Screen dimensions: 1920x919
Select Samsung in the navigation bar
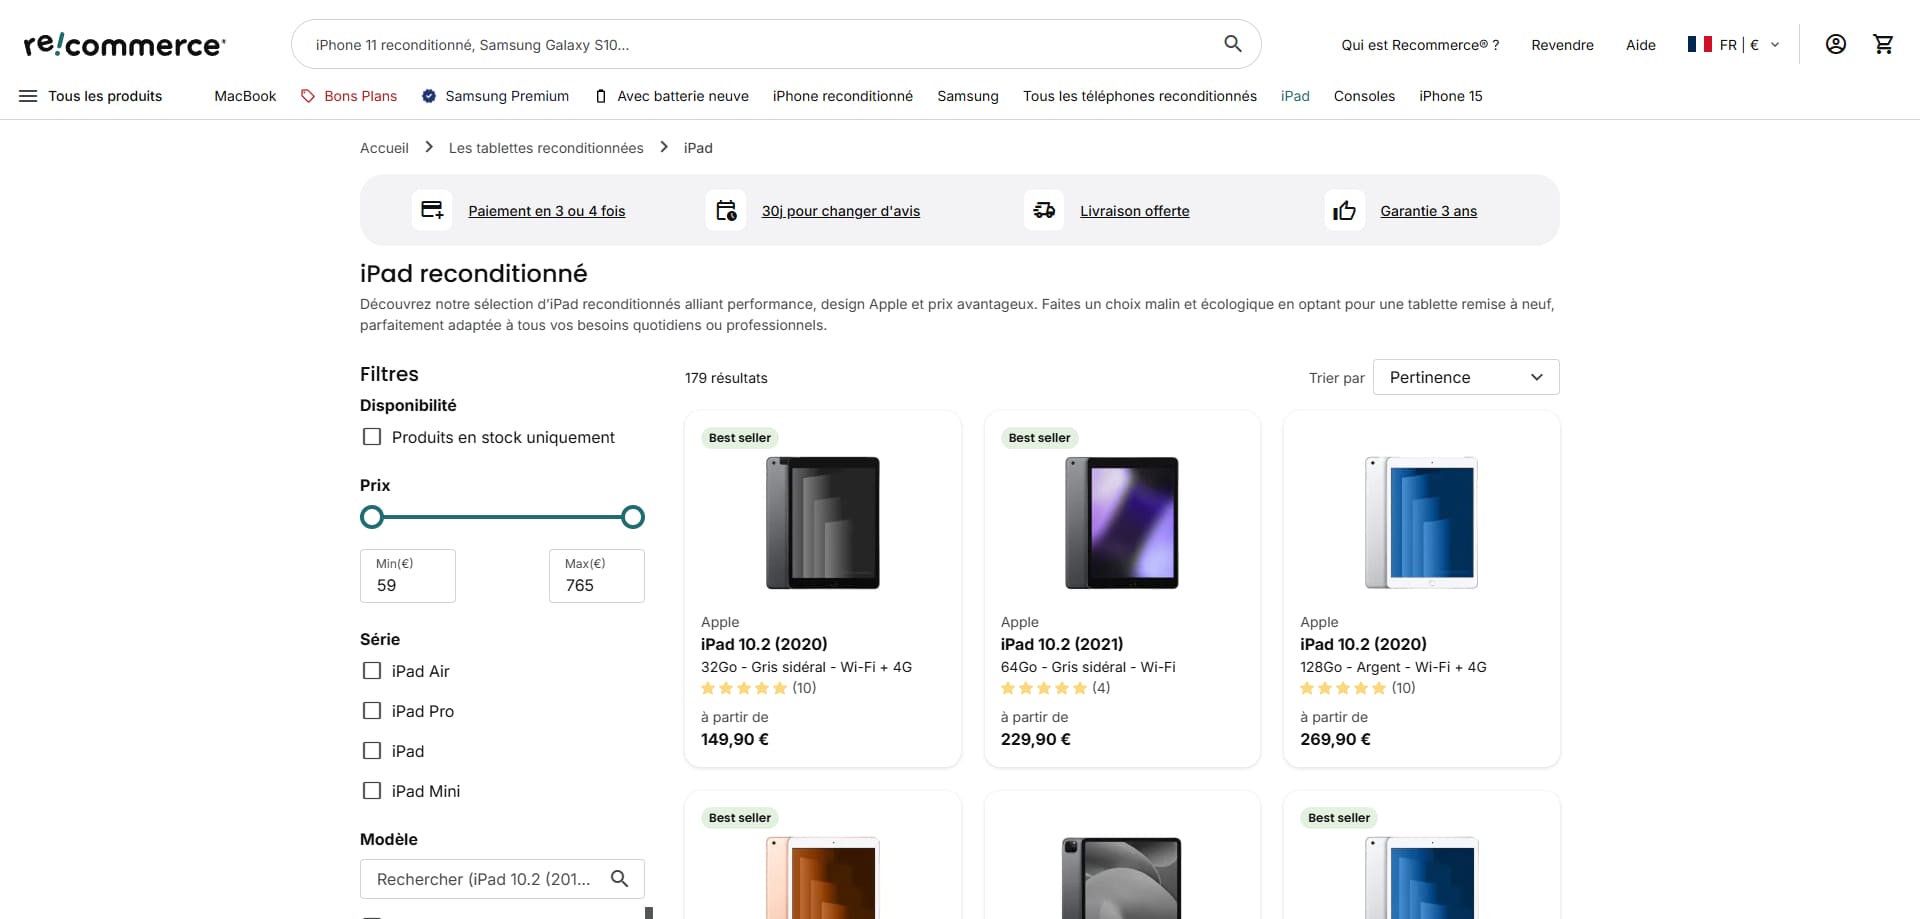pyautogui.click(x=968, y=96)
